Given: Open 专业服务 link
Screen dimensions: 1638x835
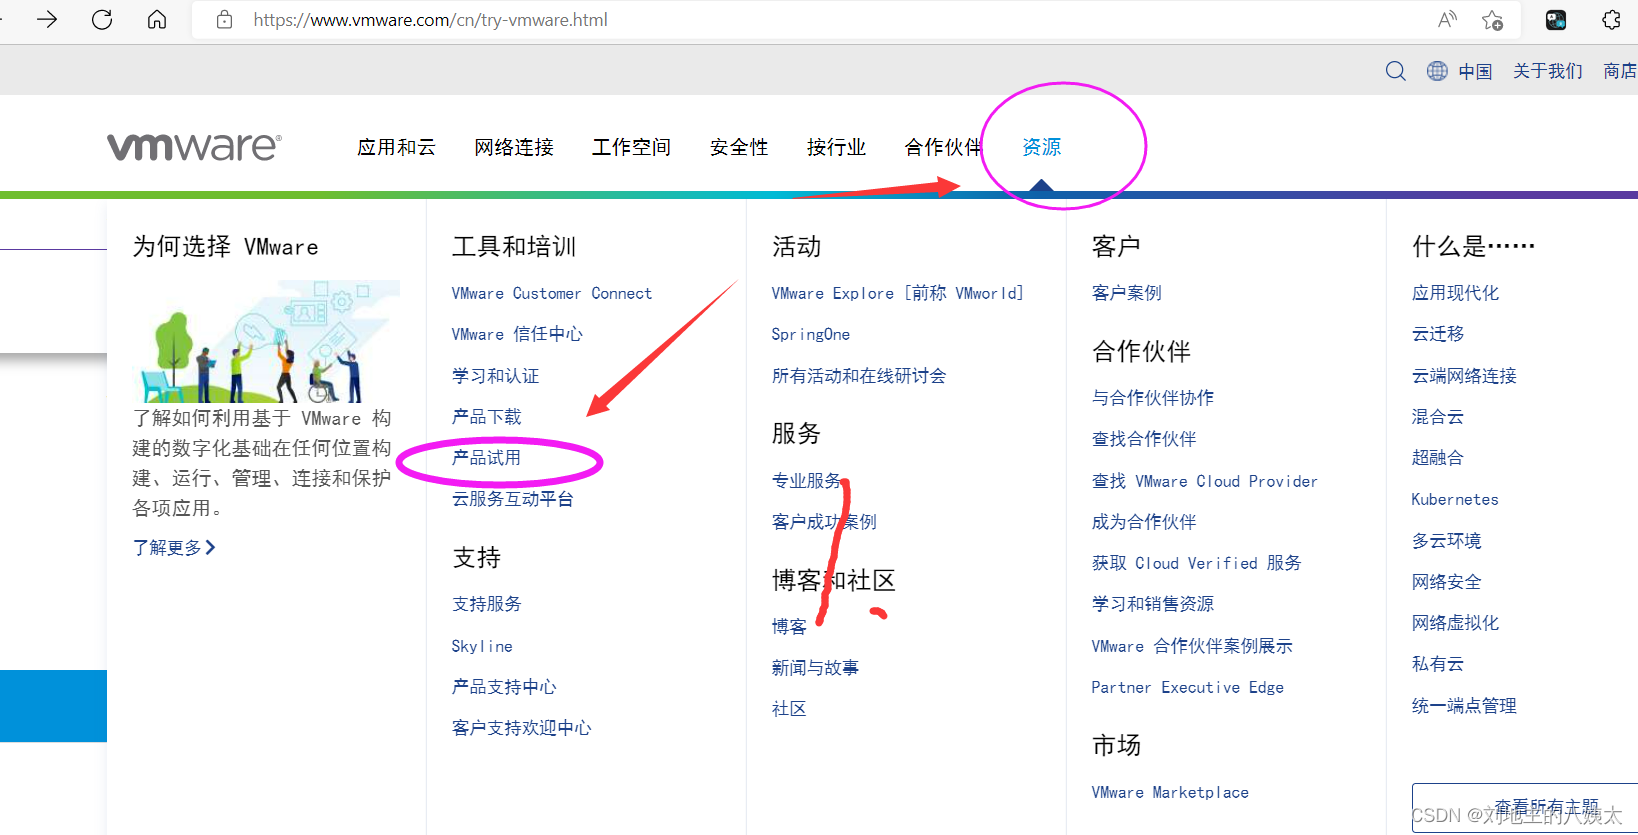Looking at the screenshot, I should (806, 481).
